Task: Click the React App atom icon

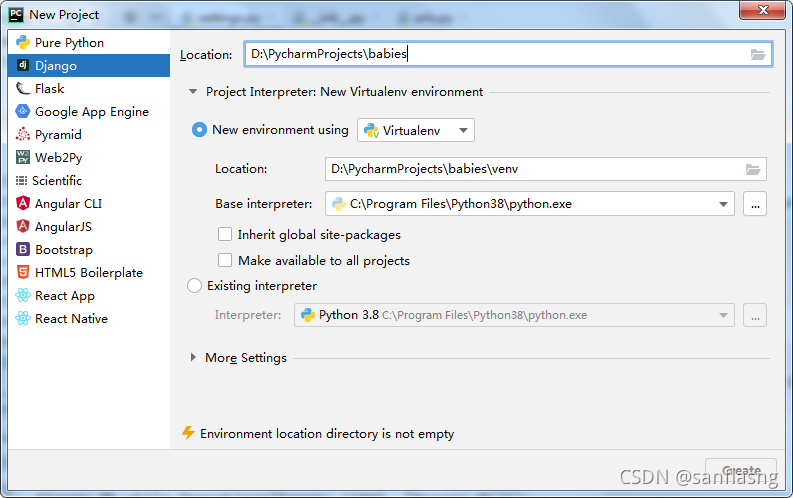Action: coord(23,295)
